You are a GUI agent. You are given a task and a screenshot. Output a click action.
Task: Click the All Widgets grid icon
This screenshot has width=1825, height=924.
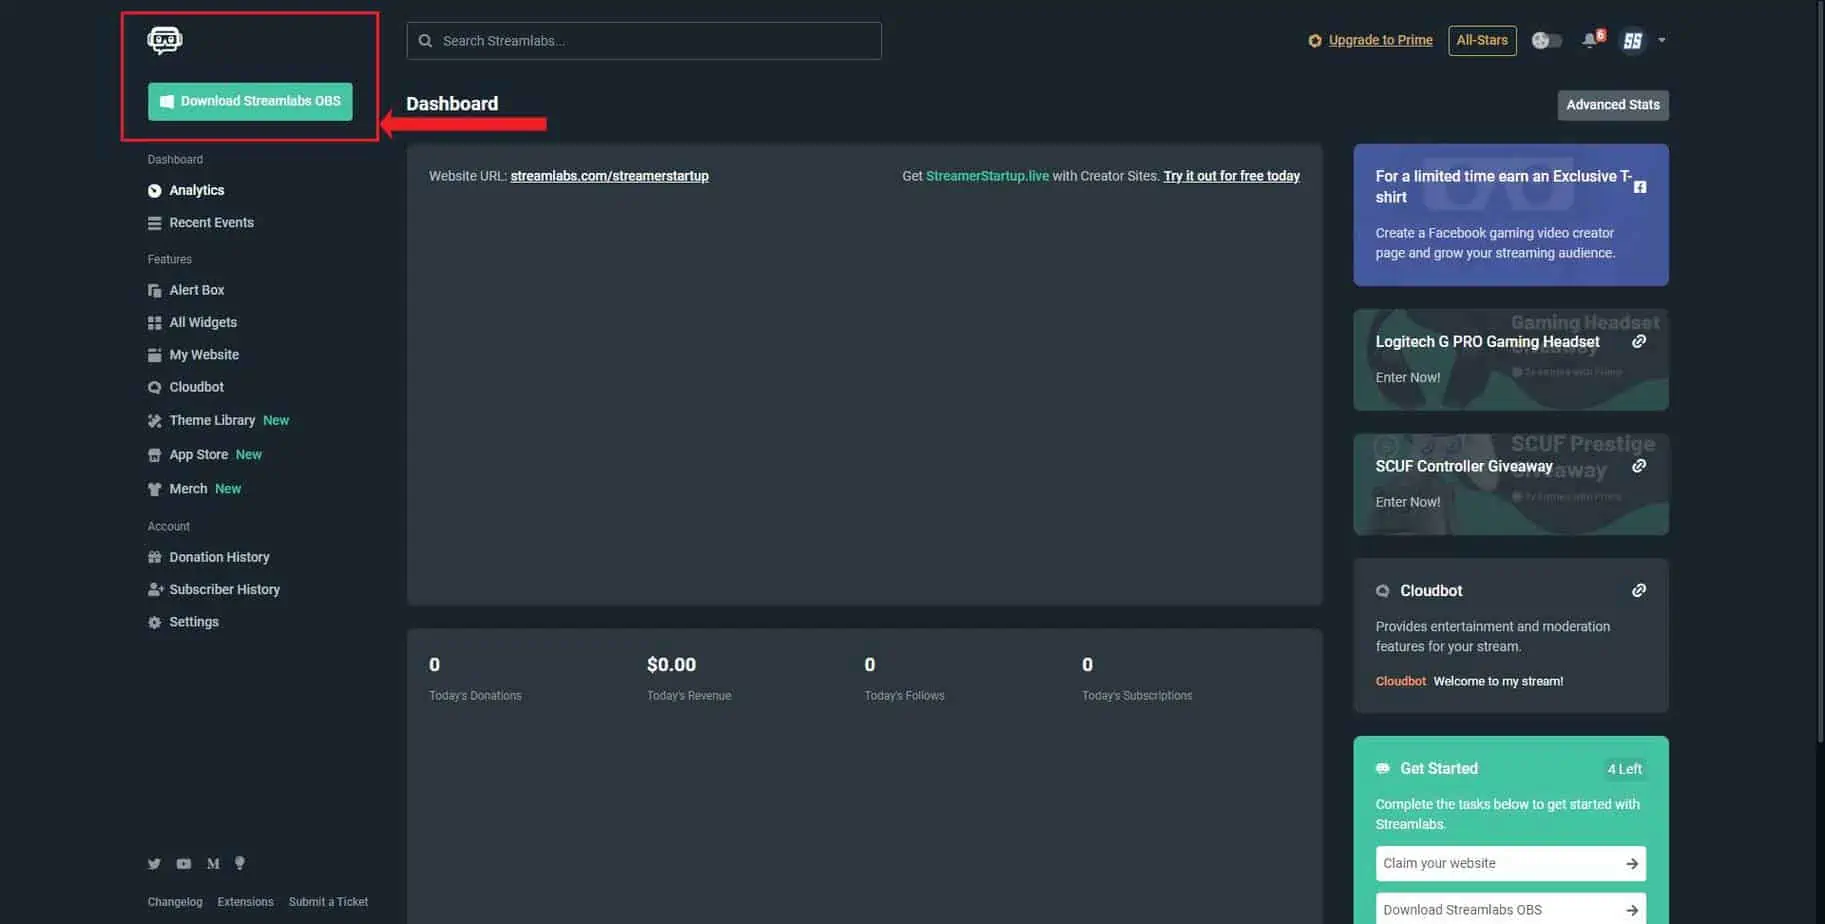154,322
